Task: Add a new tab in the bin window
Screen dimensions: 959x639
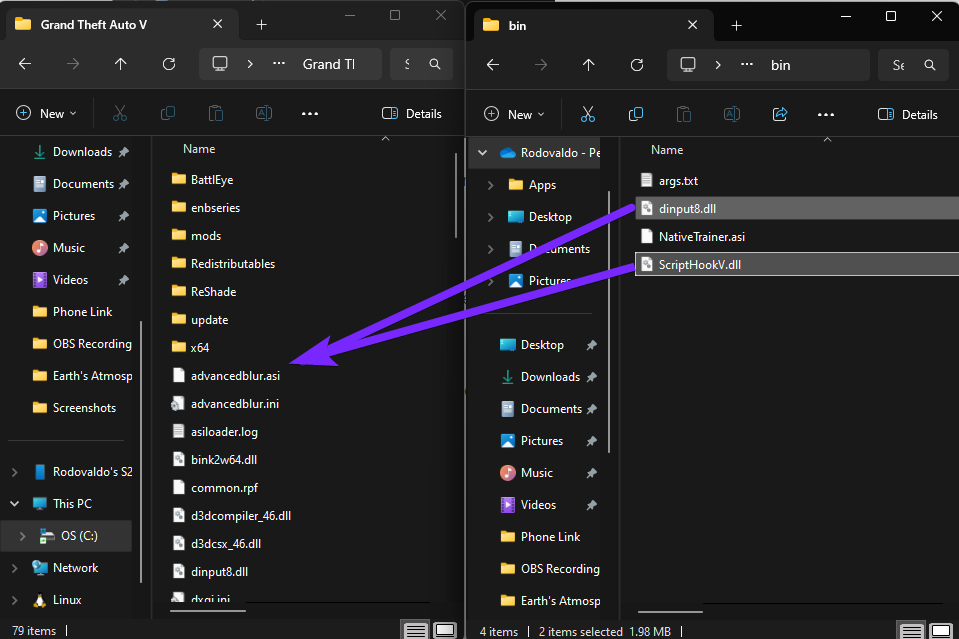Action: pos(736,26)
